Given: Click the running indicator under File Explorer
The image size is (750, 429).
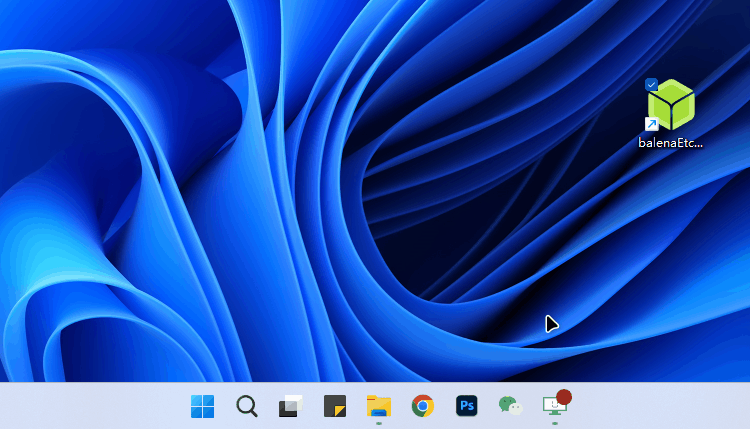Looking at the screenshot, I should click(x=378, y=423).
